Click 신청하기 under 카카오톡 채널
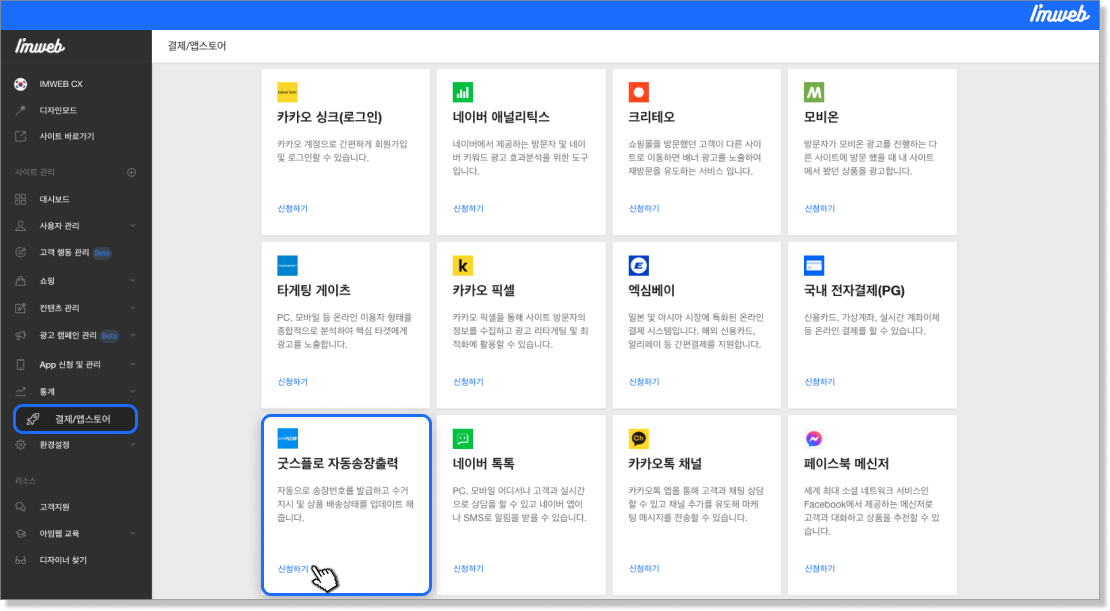This screenshot has width=1110, height=611. tap(643, 569)
